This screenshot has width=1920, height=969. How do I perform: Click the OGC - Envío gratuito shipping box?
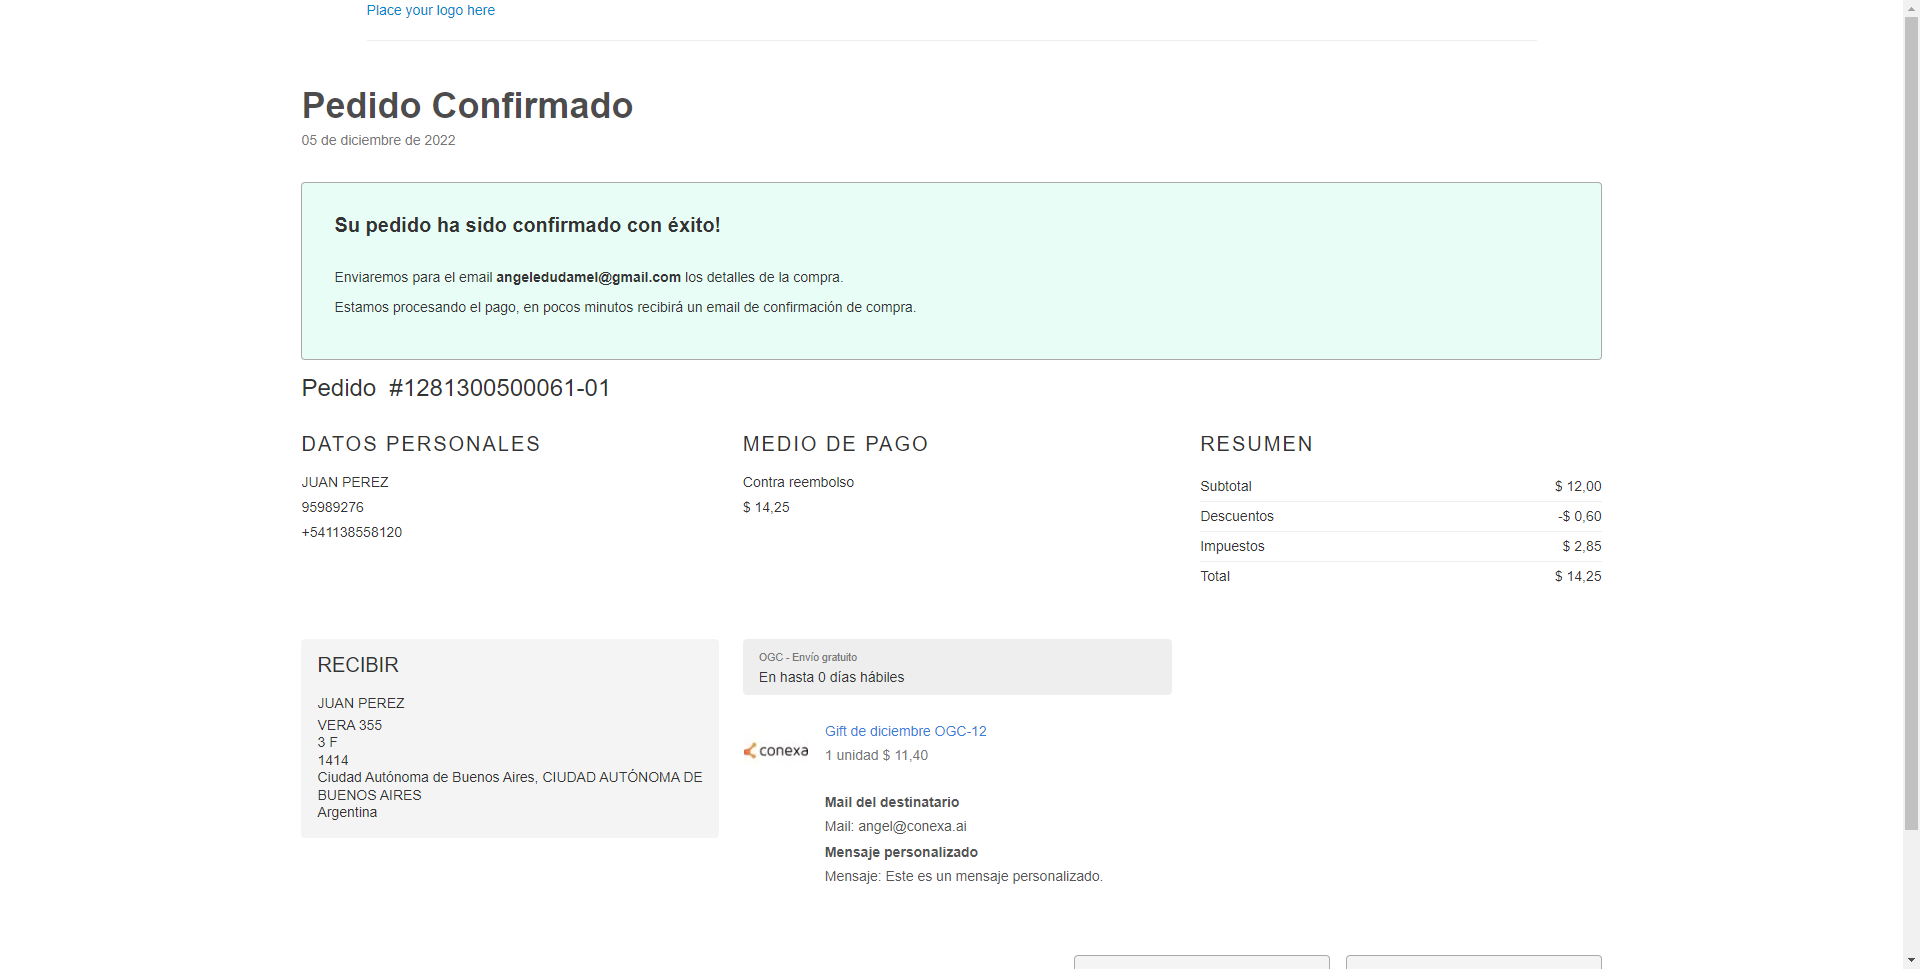[956, 667]
